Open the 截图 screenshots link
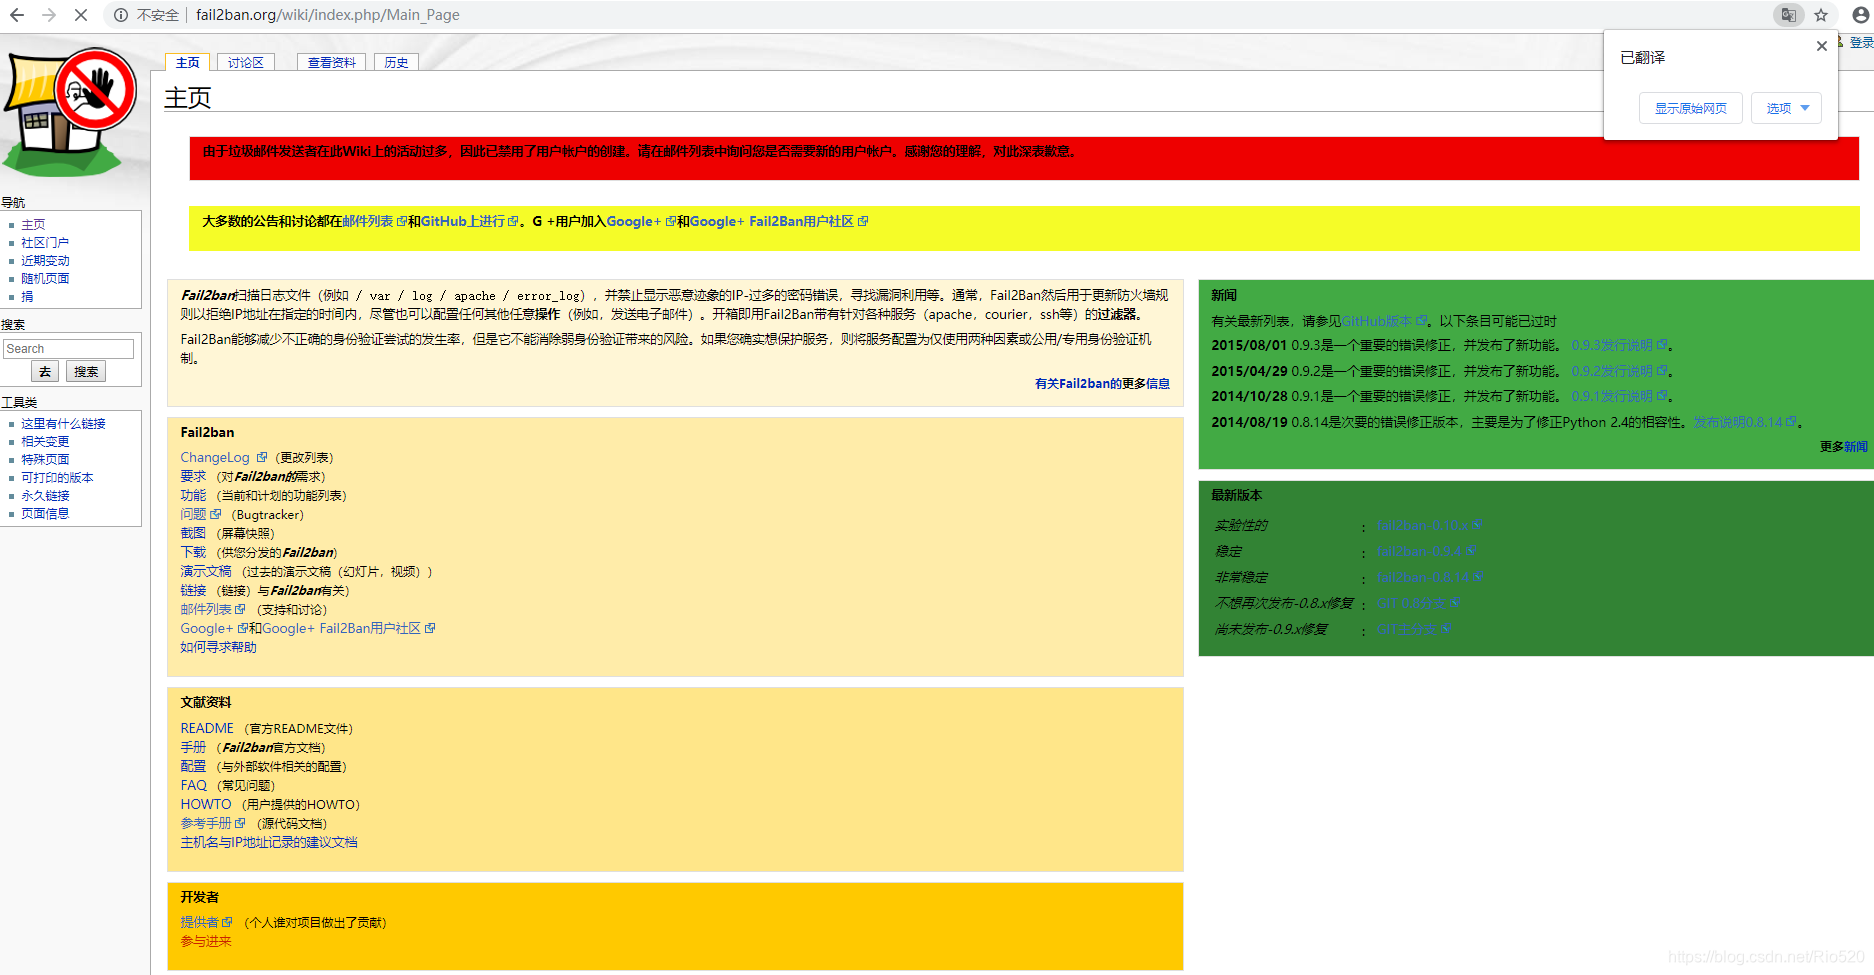This screenshot has width=1874, height=975. pyautogui.click(x=193, y=533)
